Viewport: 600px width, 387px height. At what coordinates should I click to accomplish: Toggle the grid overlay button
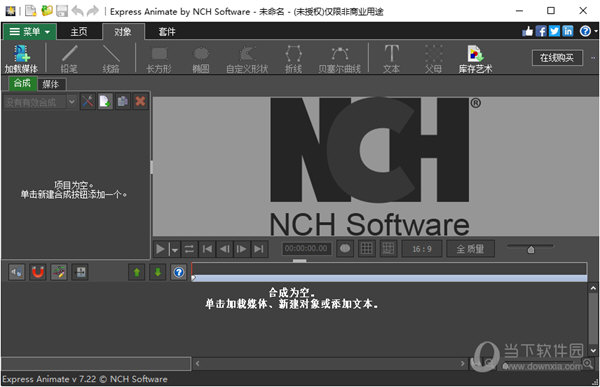pyautogui.click(x=367, y=249)
